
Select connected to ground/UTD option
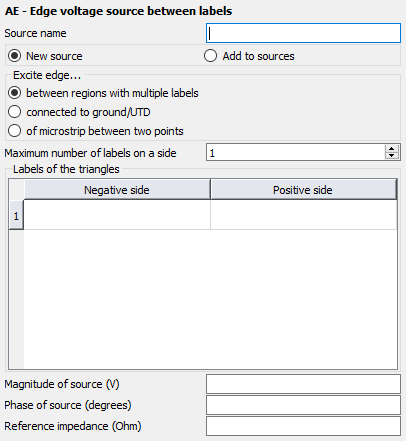click(x=14, y=112)
